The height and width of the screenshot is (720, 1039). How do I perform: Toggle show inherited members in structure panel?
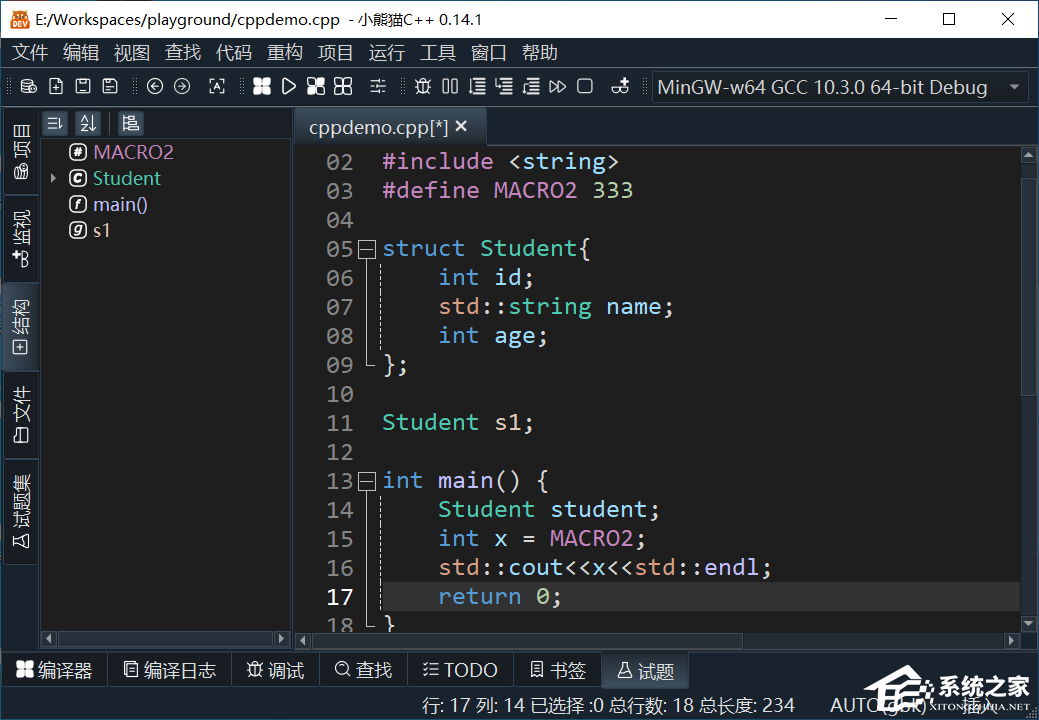pyautogui.click(x=131, y=123)
